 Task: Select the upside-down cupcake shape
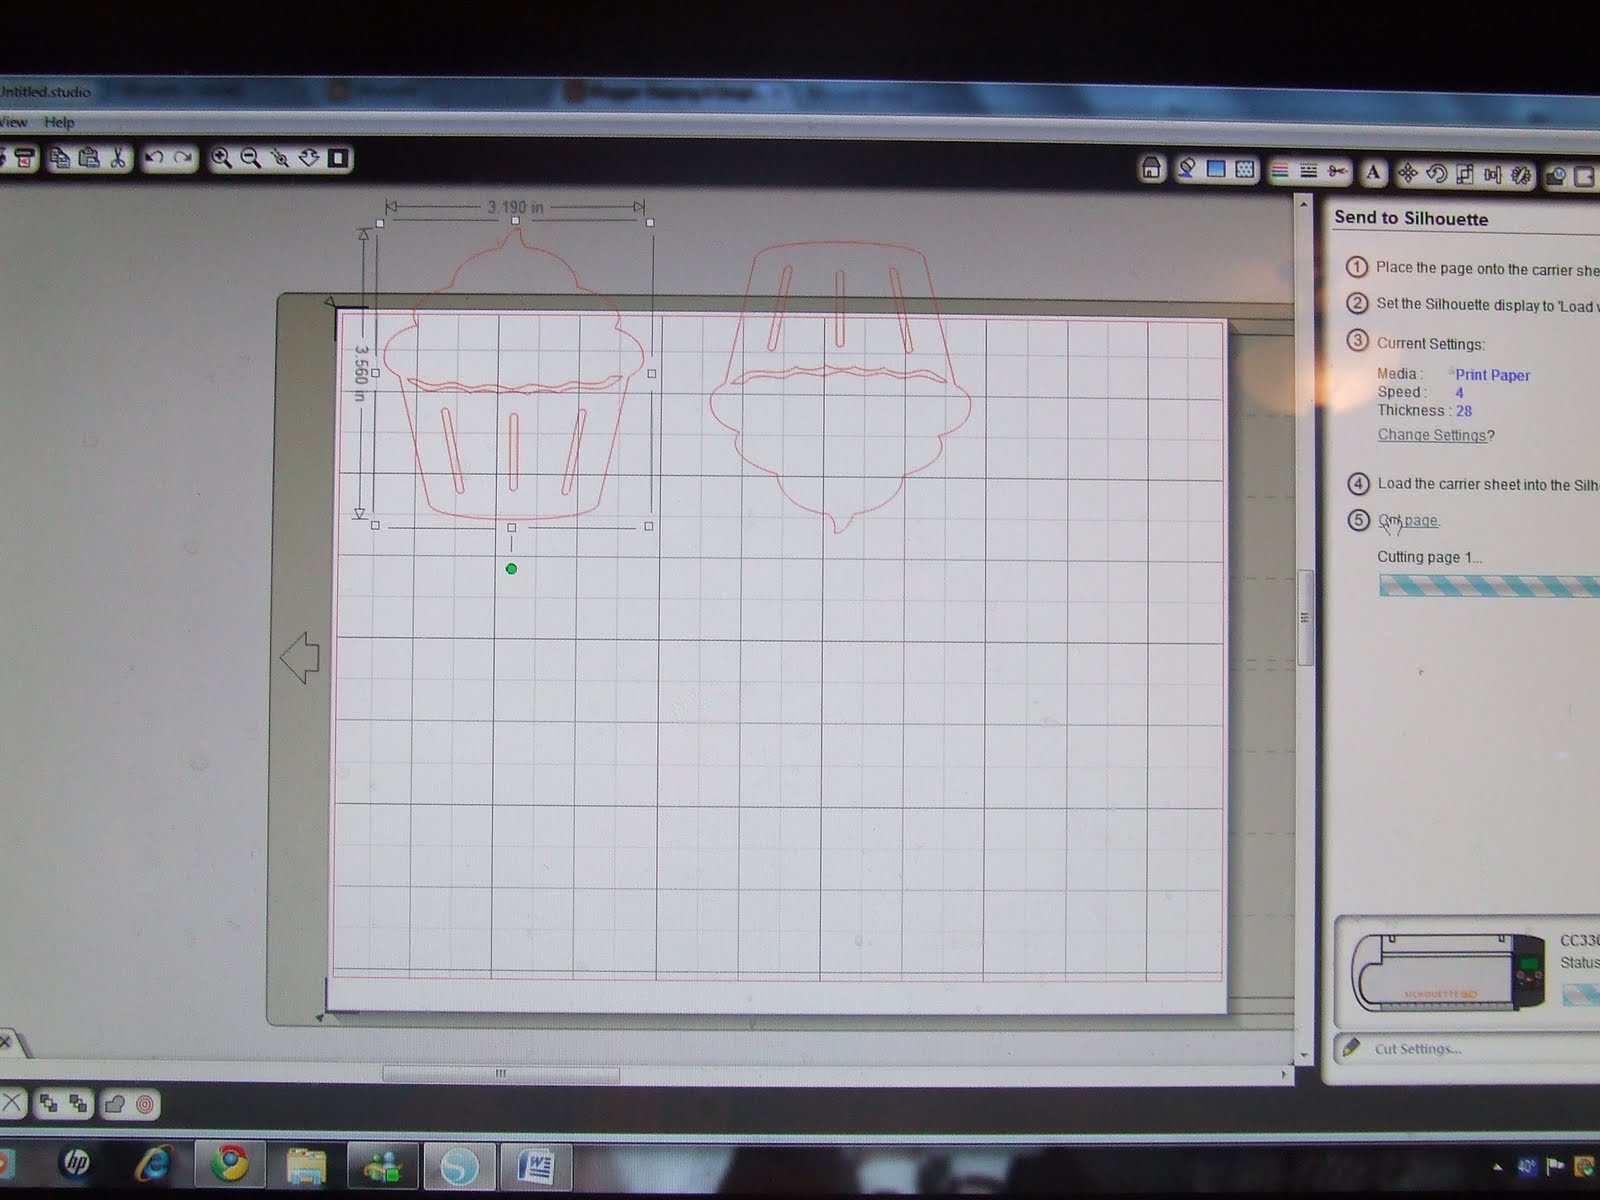(x=840, y=385)
